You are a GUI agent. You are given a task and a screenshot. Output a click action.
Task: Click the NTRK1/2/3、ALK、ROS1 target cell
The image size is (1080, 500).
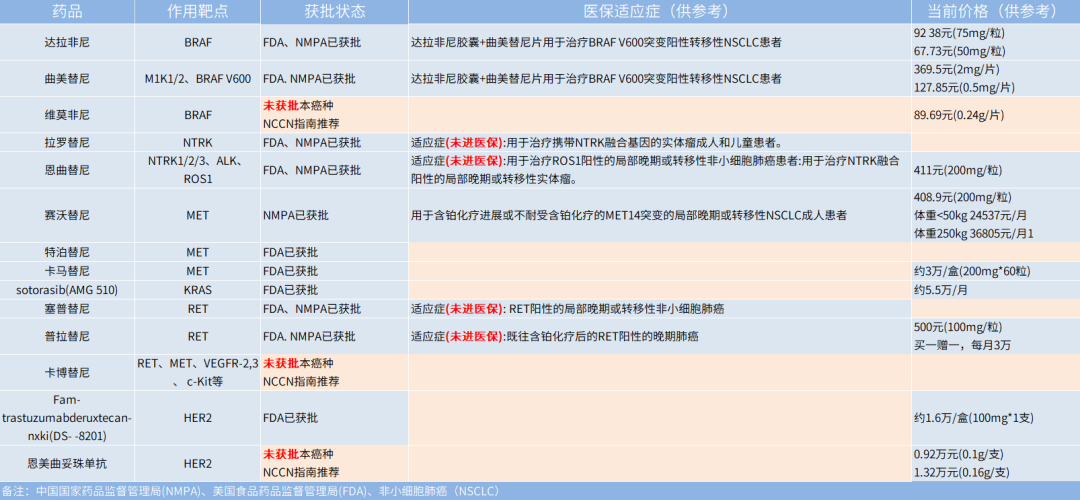point(198,170)
